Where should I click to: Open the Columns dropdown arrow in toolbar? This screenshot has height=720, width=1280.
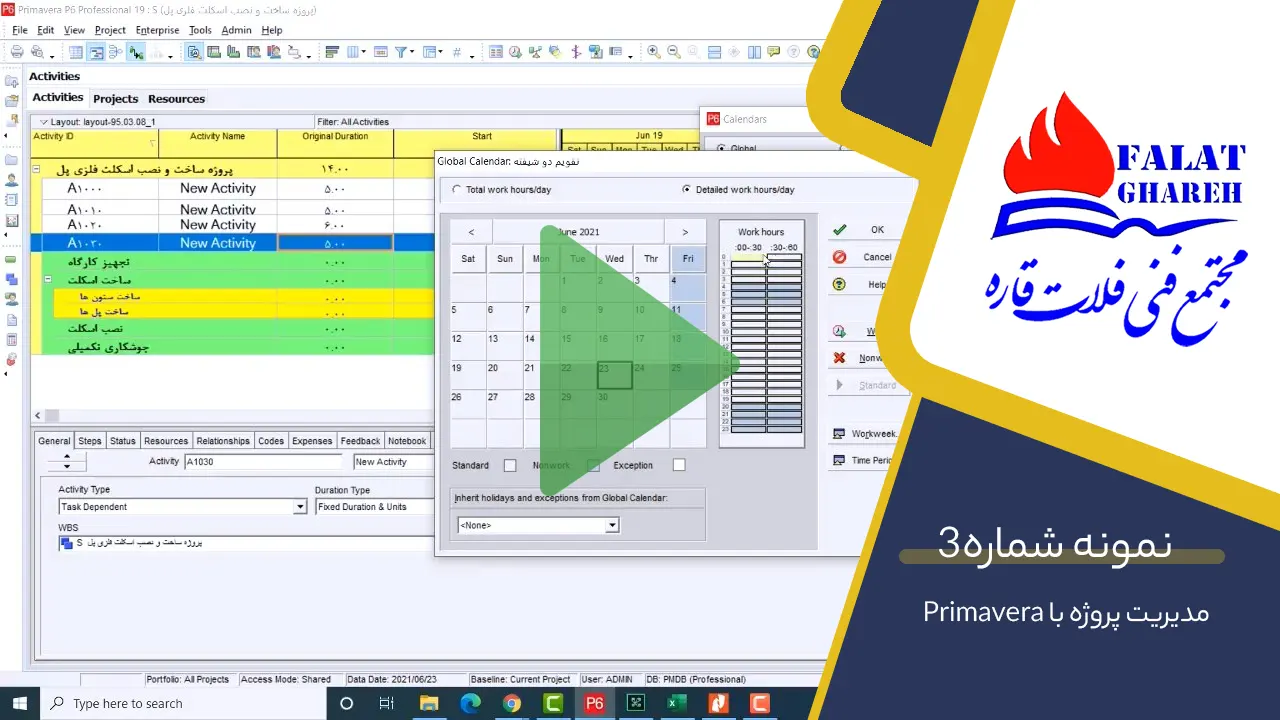coord(363,52)
